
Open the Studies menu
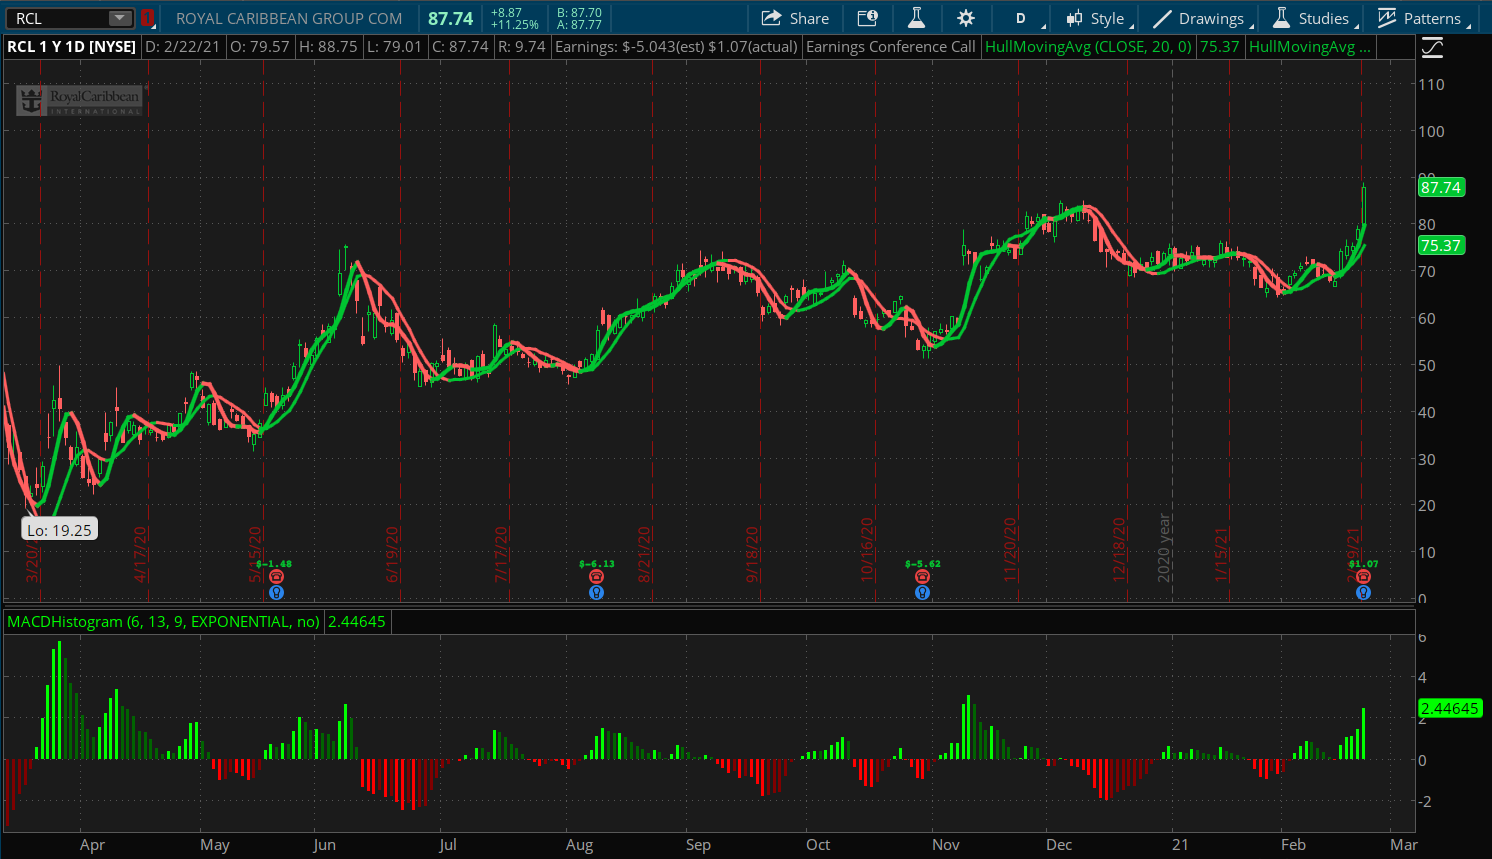pyautogui.click(x=1314, y=18)
